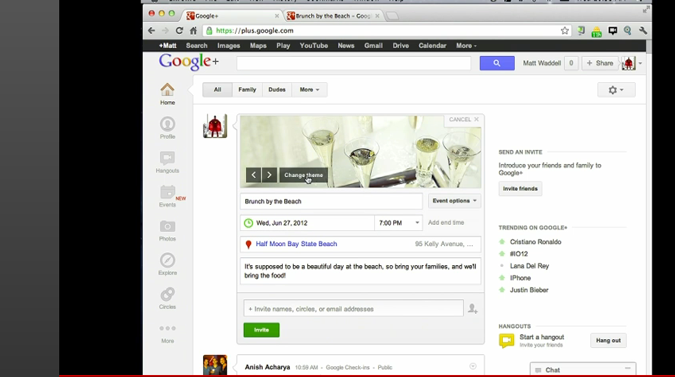The height and width of the screenshot is (377, 675).
Task: Click the Google+ logo
Action: [x=189, y=62]
